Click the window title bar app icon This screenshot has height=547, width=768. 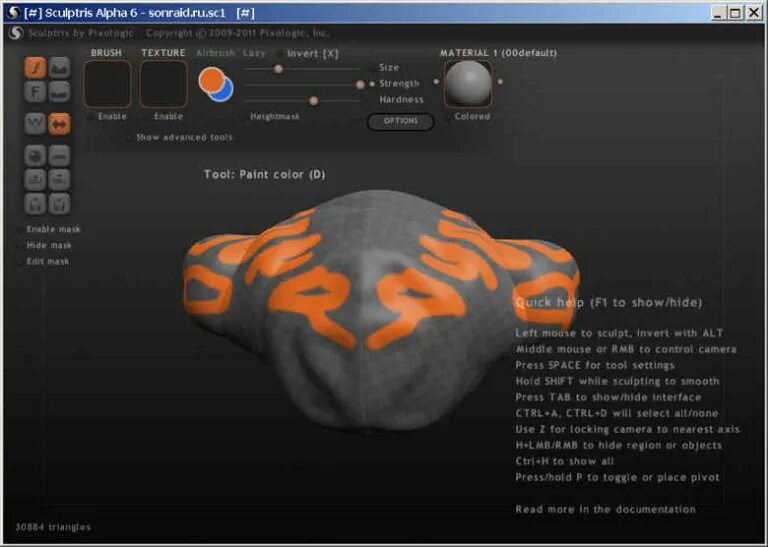click(13, 13)
